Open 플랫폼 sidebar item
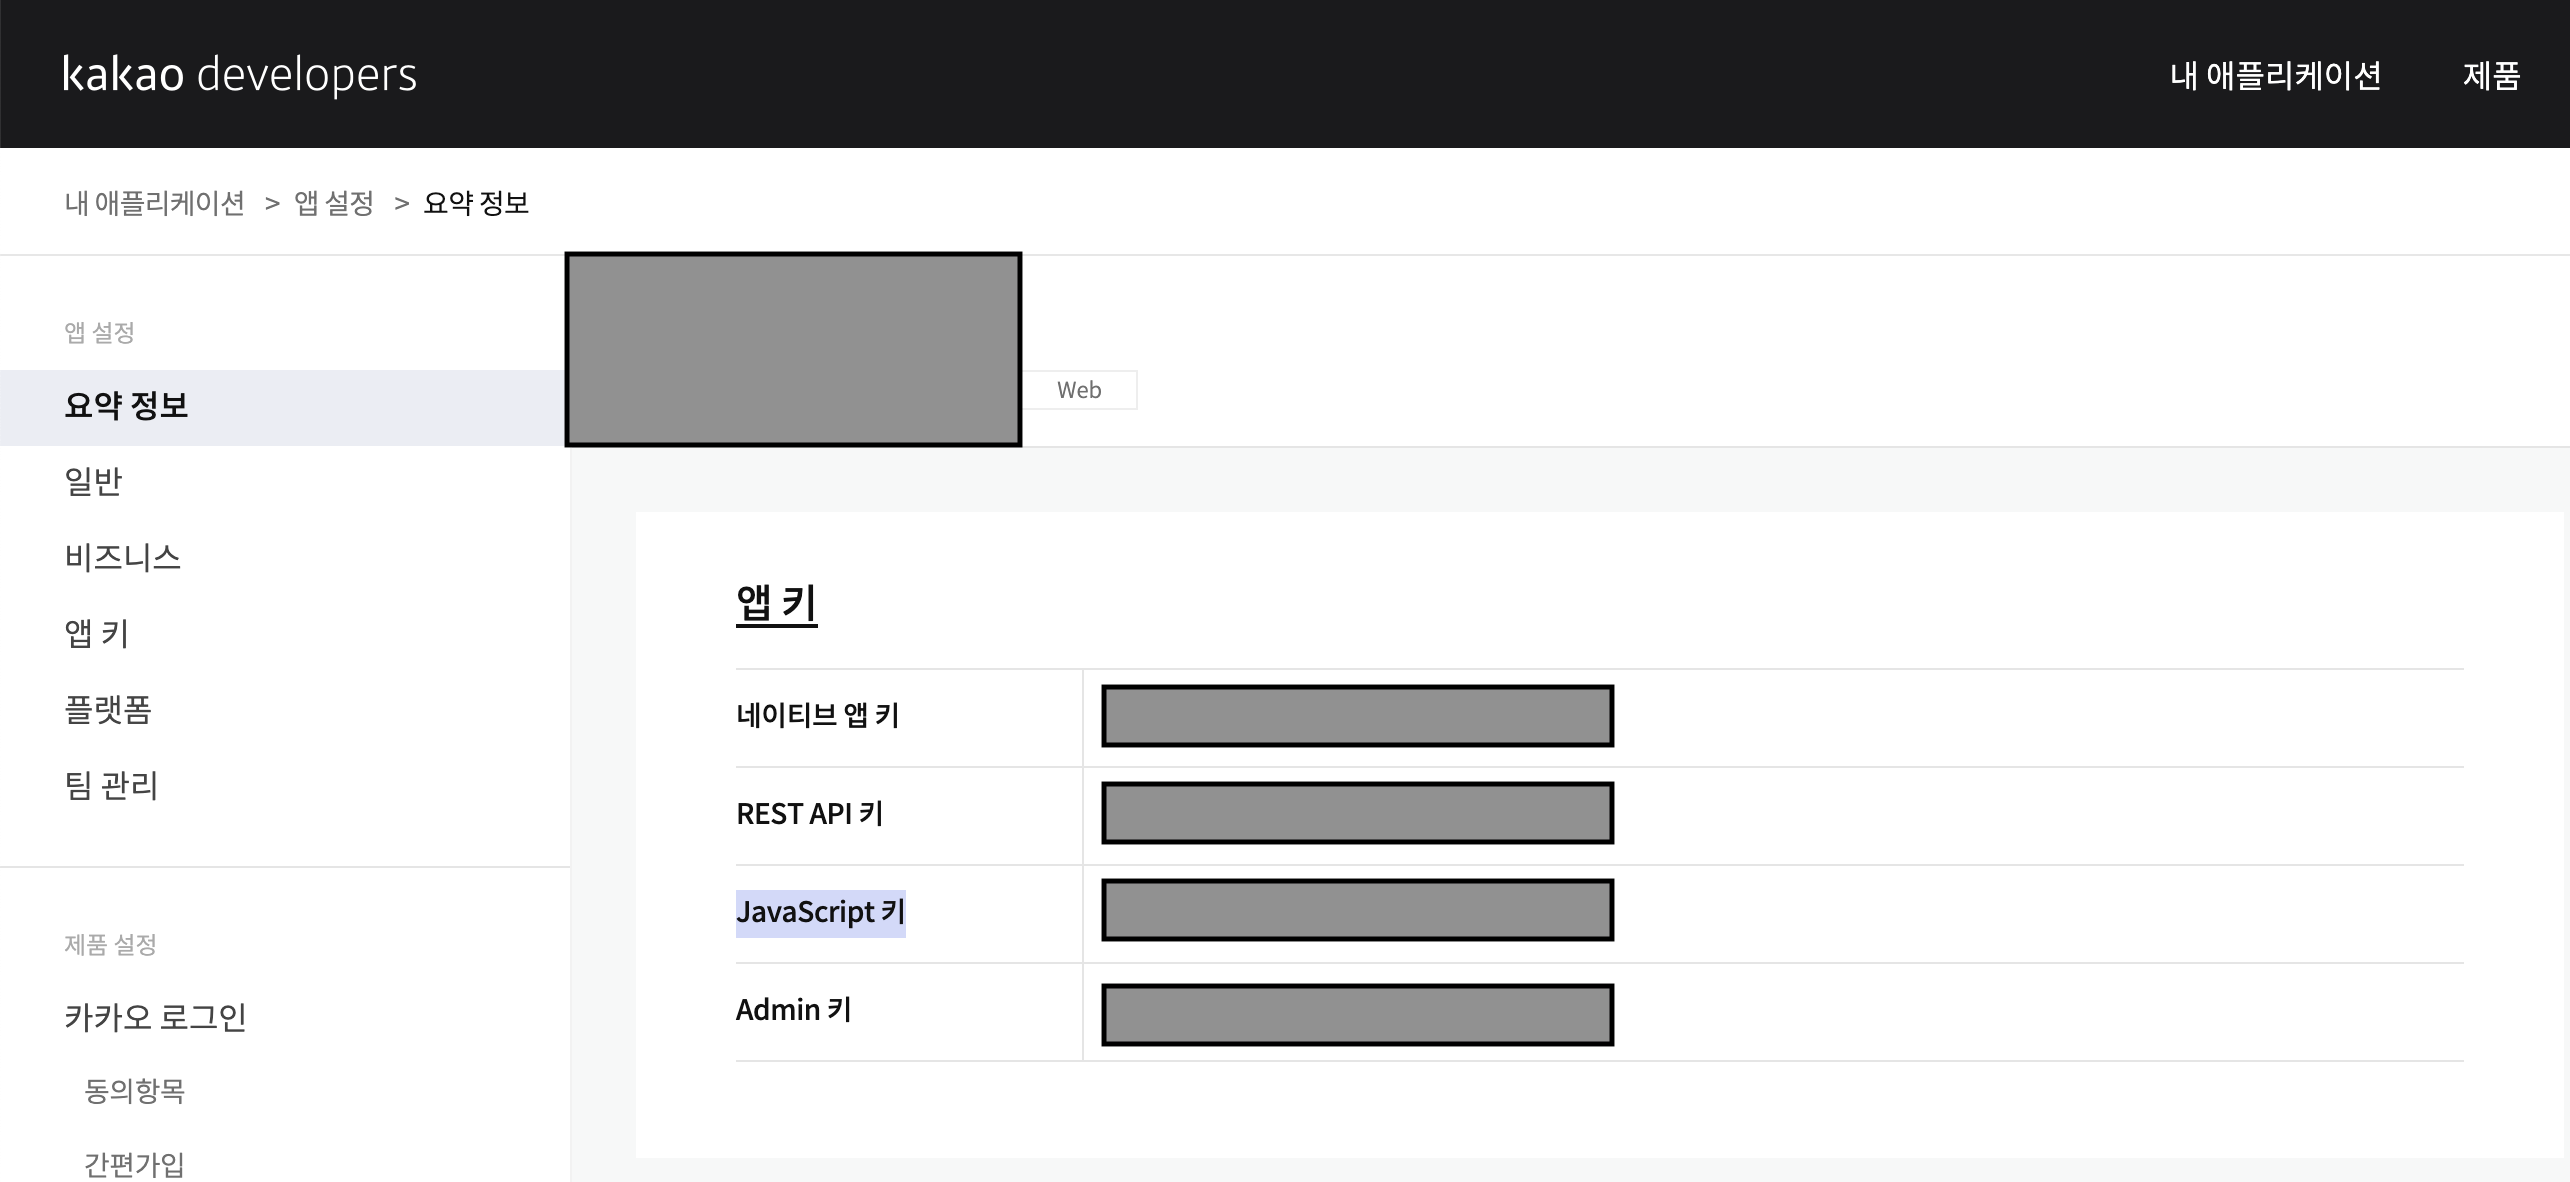This screenshot has height=1182, width=2570. 107,710
